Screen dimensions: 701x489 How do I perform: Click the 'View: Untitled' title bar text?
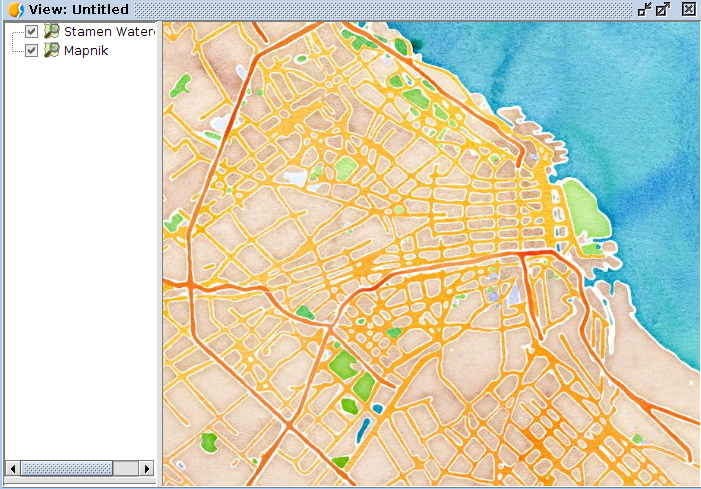coord(78,9)
